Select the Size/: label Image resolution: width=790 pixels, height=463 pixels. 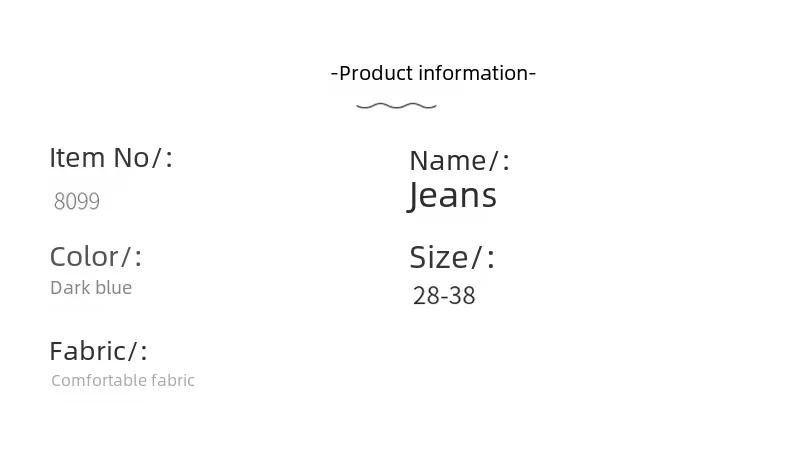[x=452, y=257]
